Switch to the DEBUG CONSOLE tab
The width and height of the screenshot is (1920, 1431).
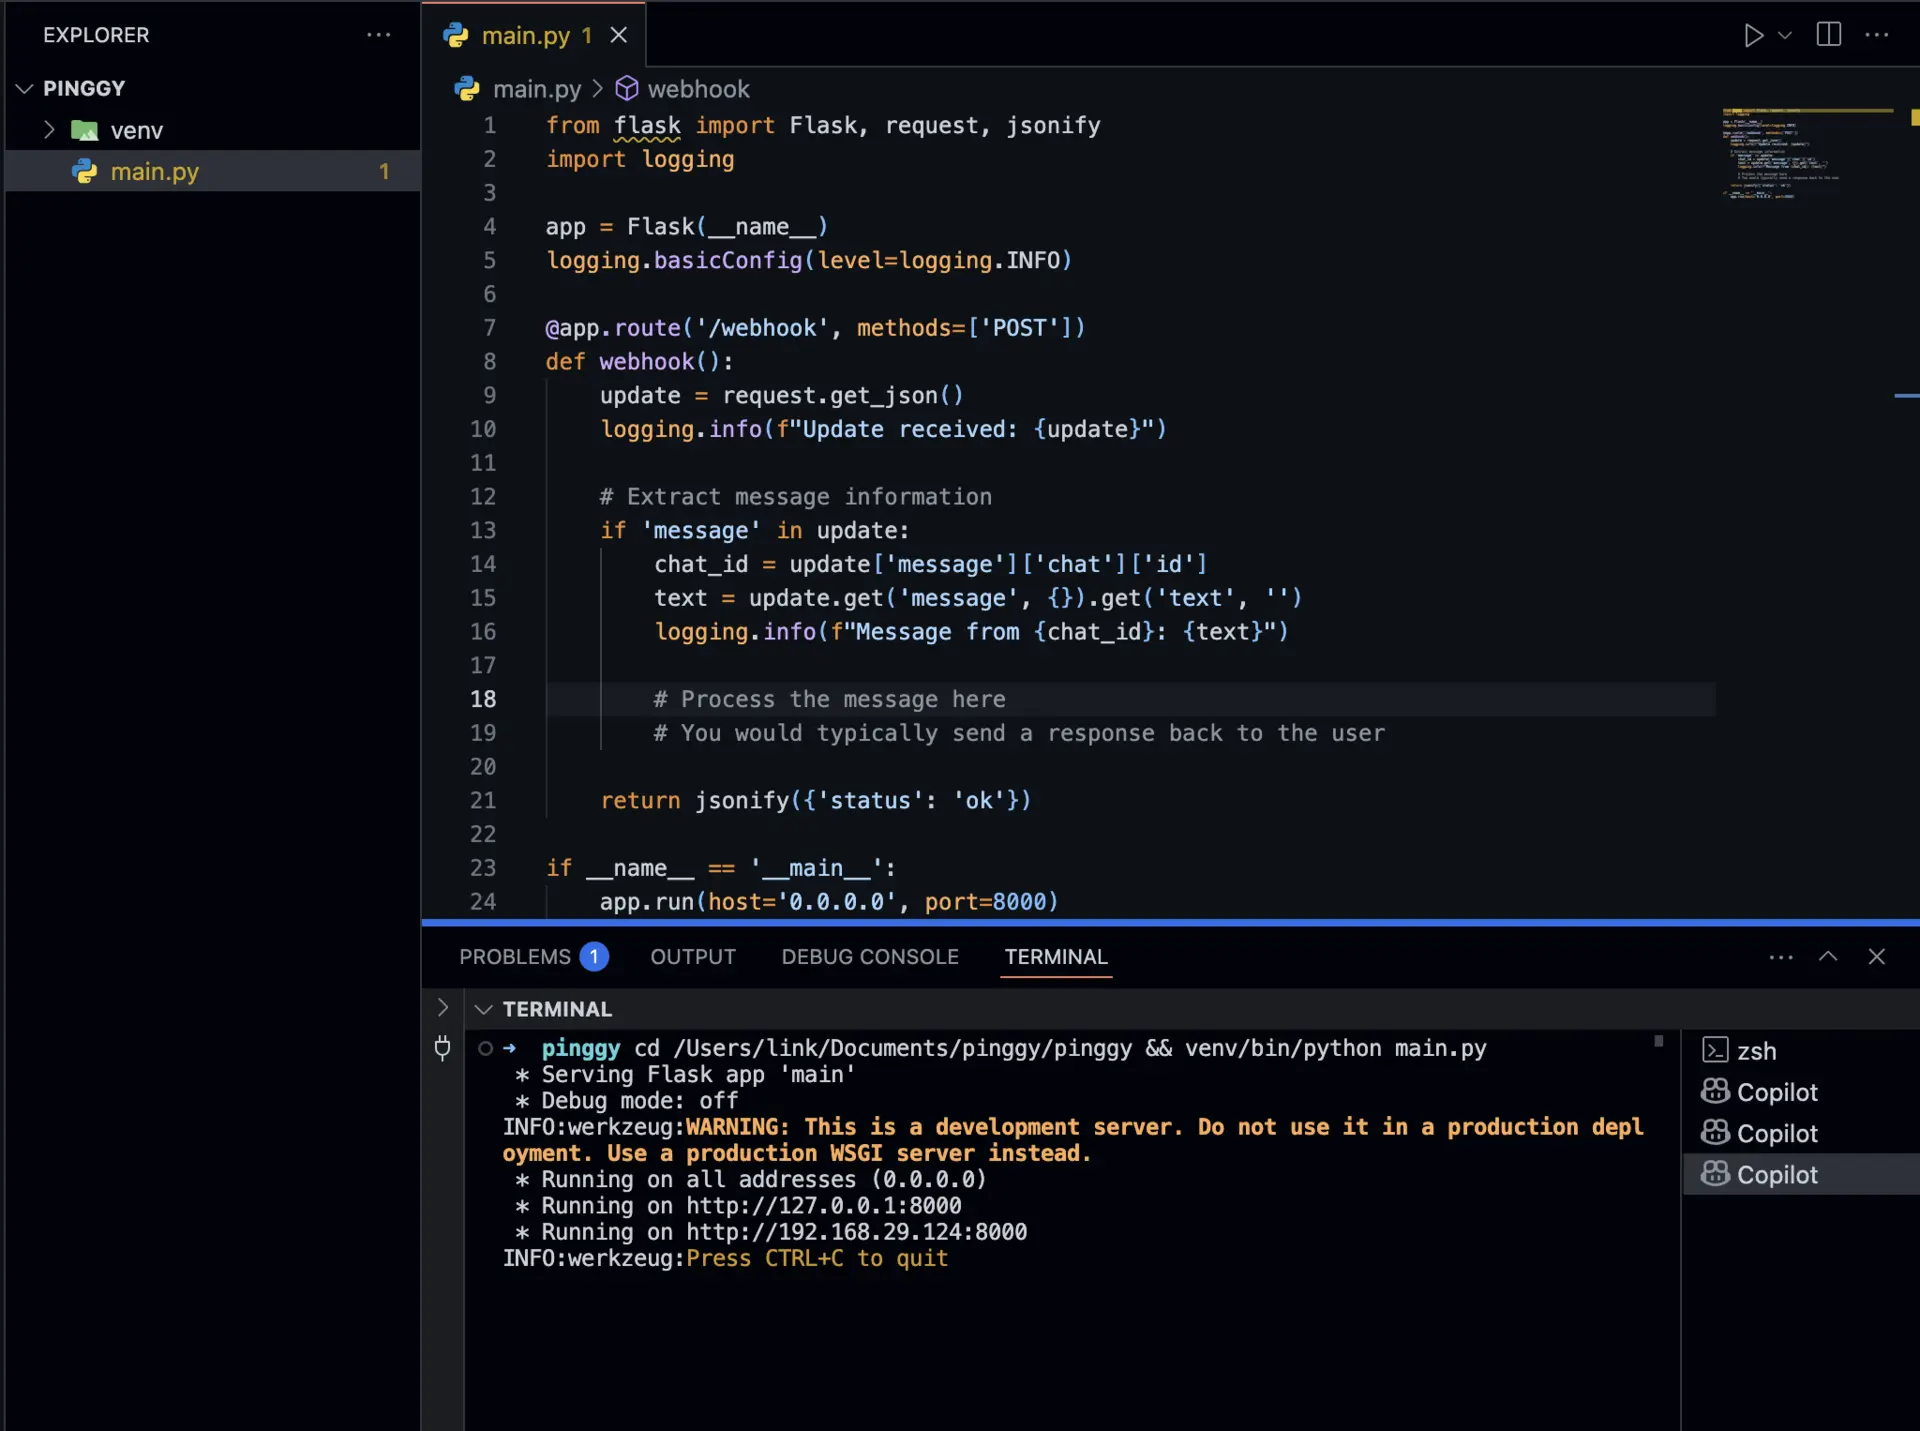coord(870,957)
